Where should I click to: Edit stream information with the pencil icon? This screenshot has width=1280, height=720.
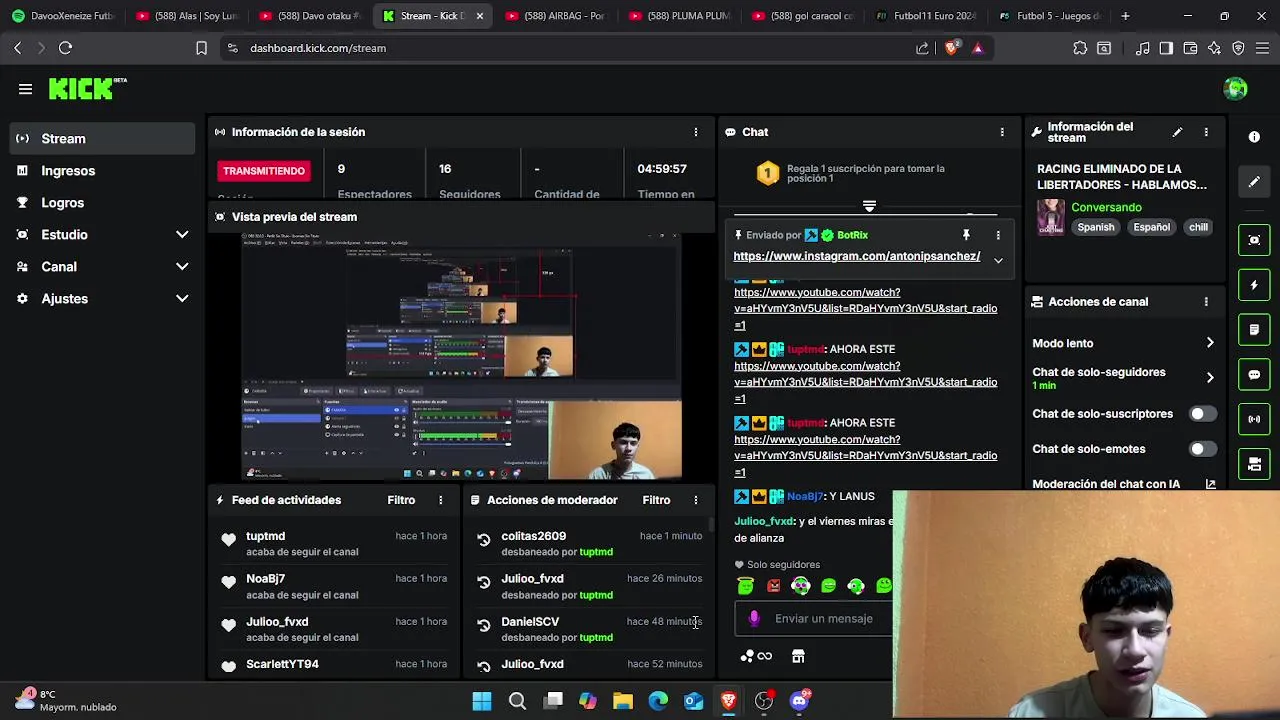tap(1177, 132)
